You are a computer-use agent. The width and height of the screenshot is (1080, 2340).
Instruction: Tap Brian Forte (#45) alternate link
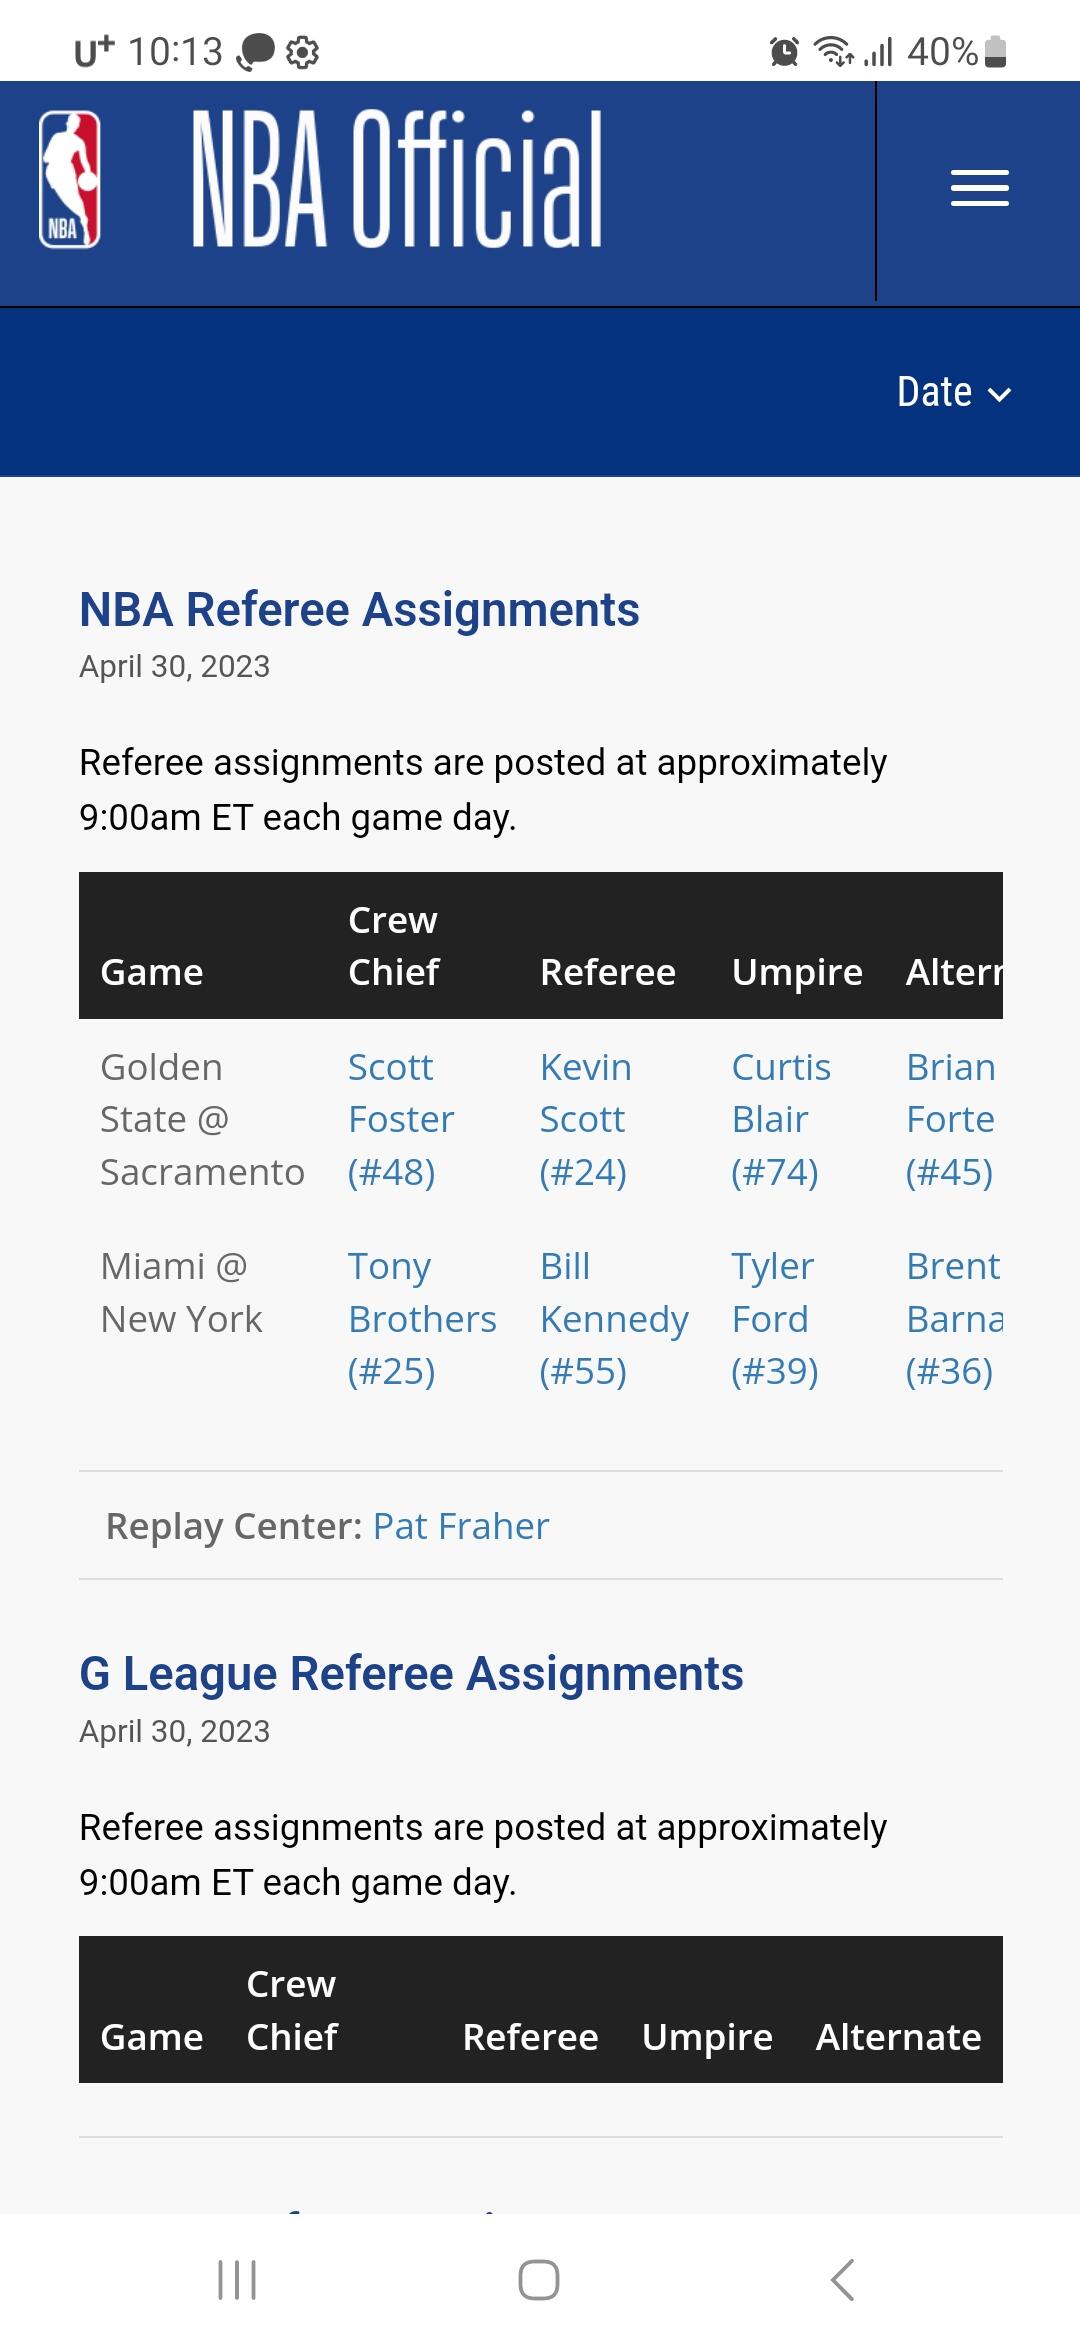(x=950, y=1119)
